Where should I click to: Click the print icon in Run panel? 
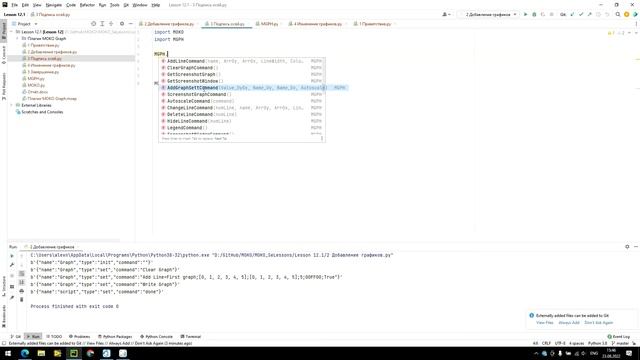tap(22, 291)
